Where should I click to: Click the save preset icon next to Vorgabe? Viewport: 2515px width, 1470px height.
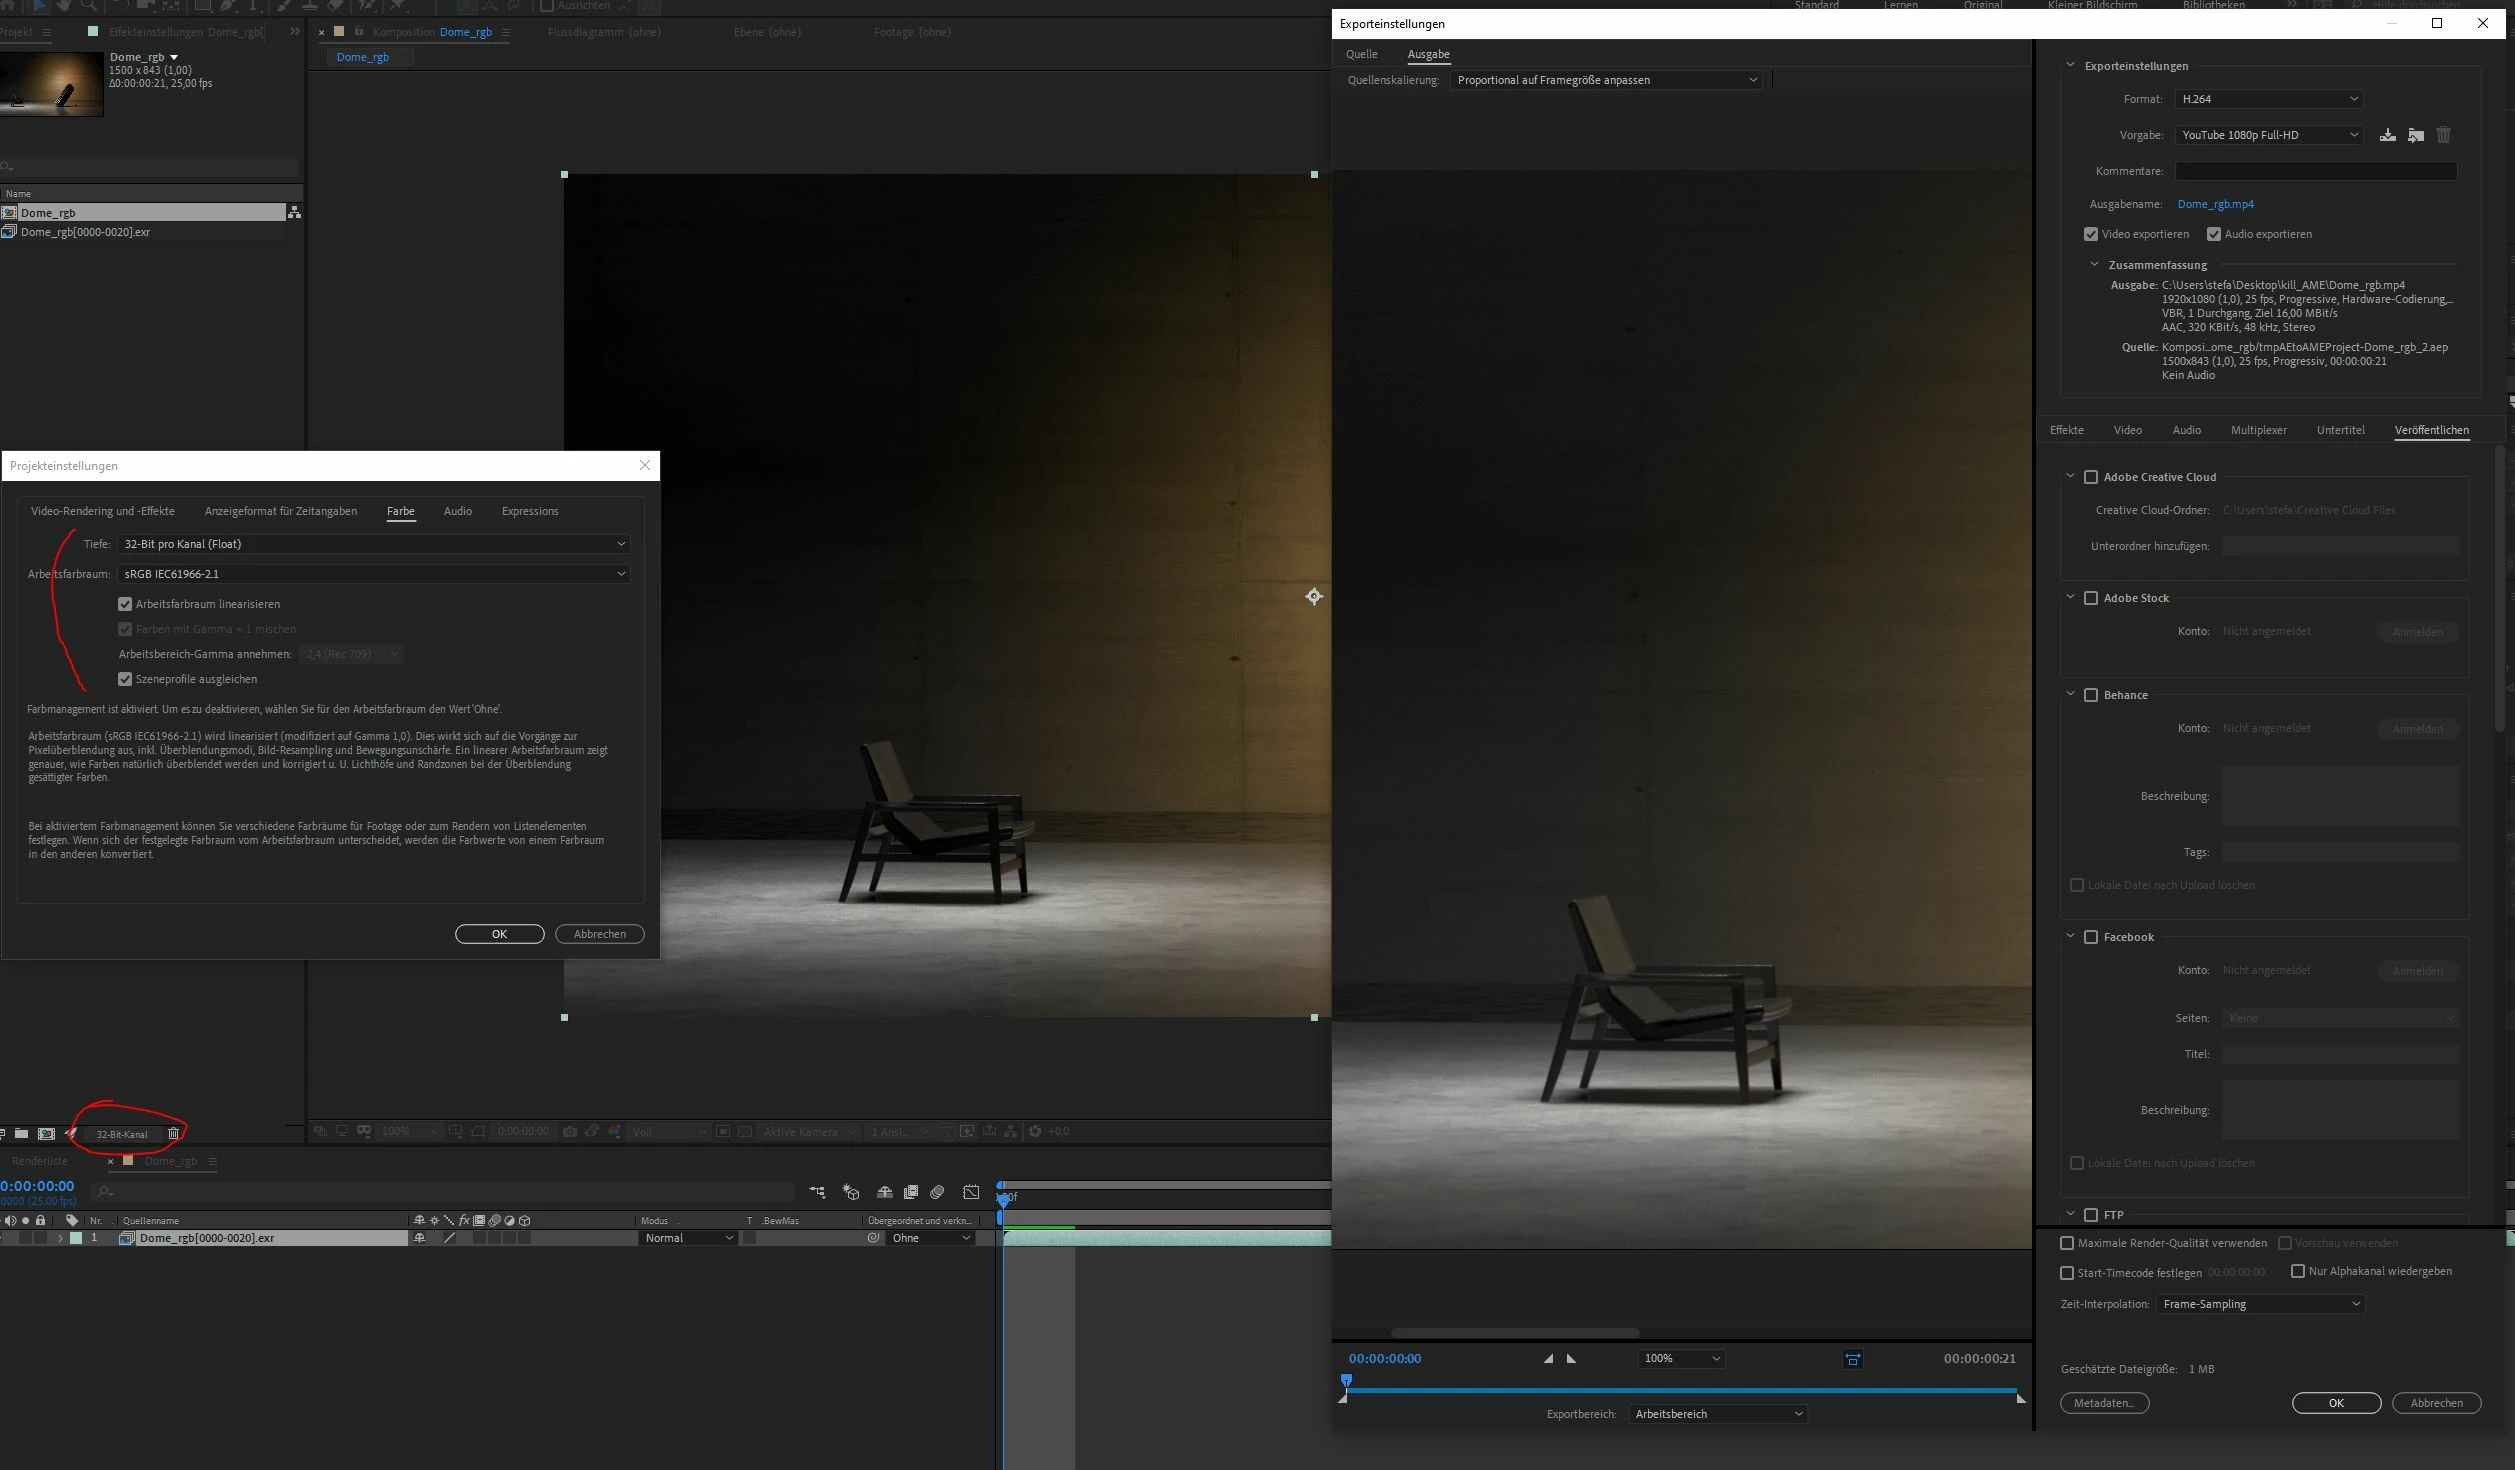point(2387,135)
